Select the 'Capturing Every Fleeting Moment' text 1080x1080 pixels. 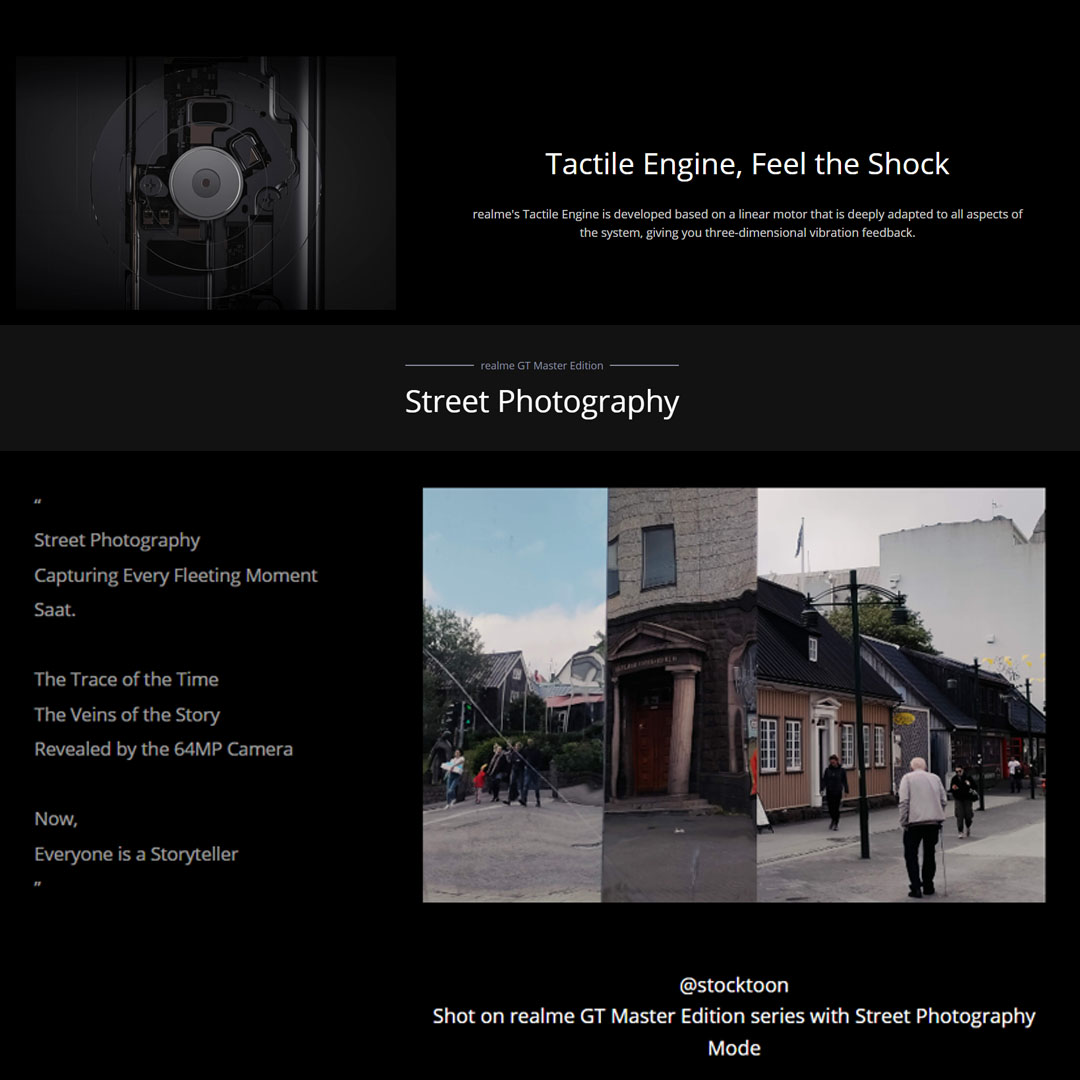176,575
